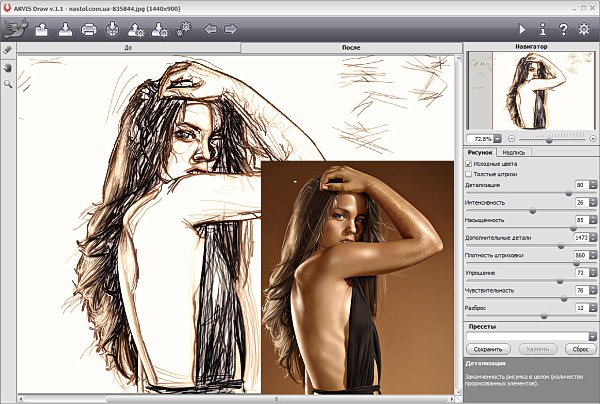Select the Zoom magnifier tool
Screen dimensions: 600x404
pos(8,85)
